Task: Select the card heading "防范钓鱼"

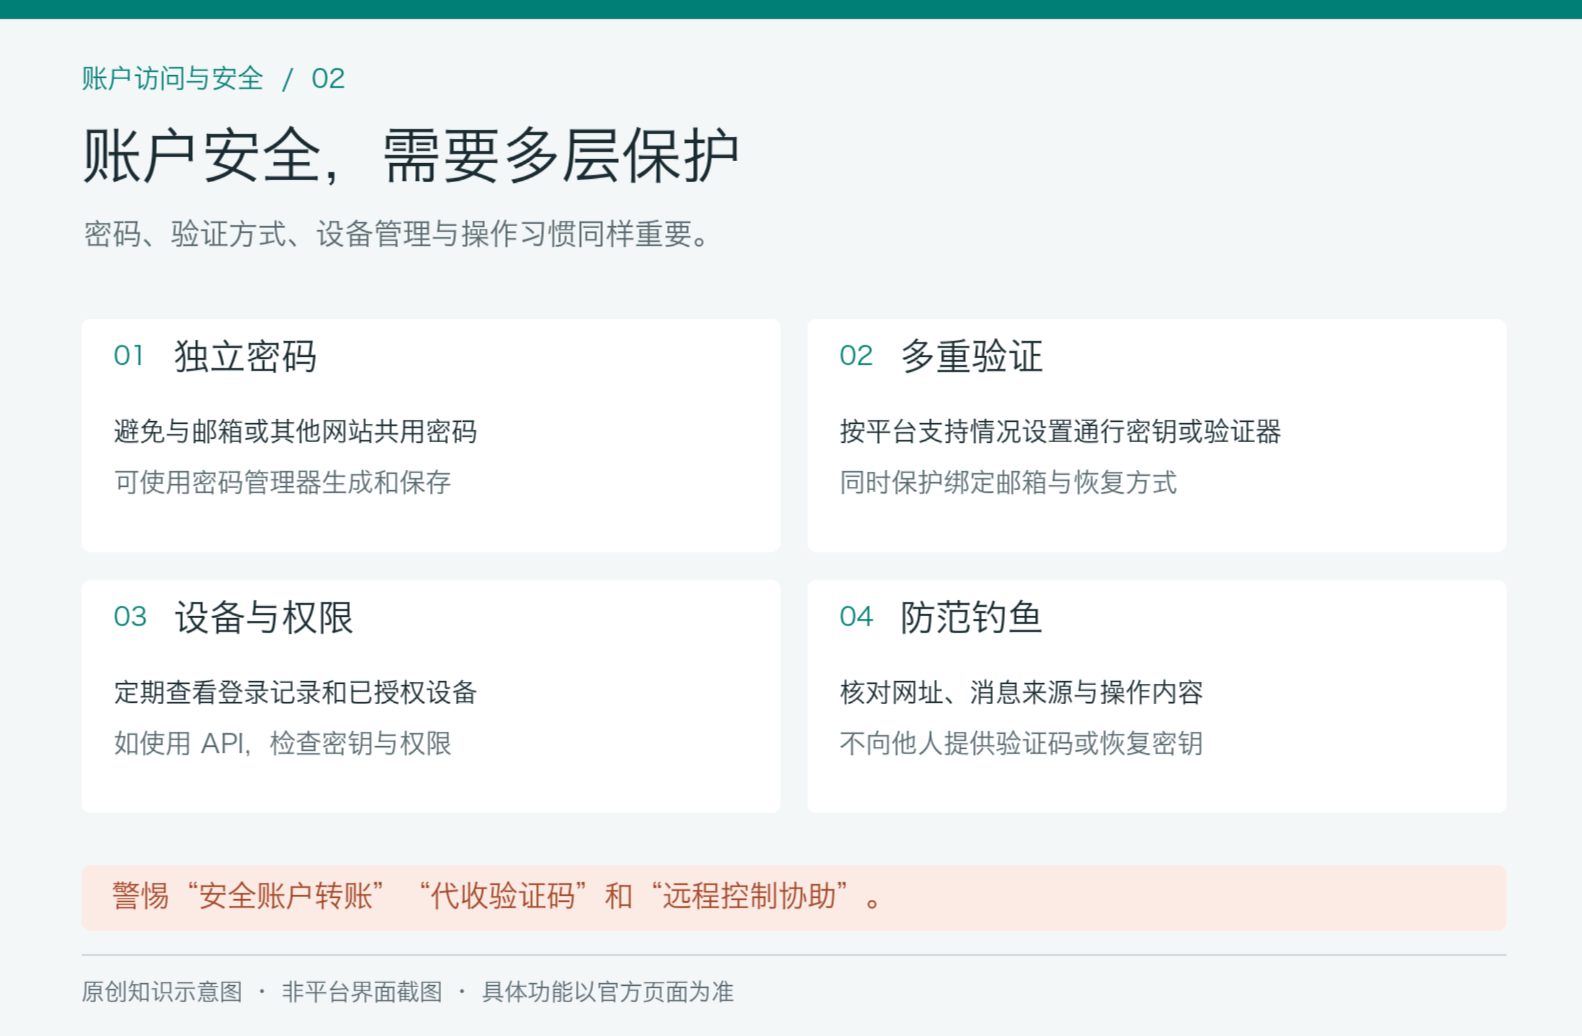Action: 972,617
